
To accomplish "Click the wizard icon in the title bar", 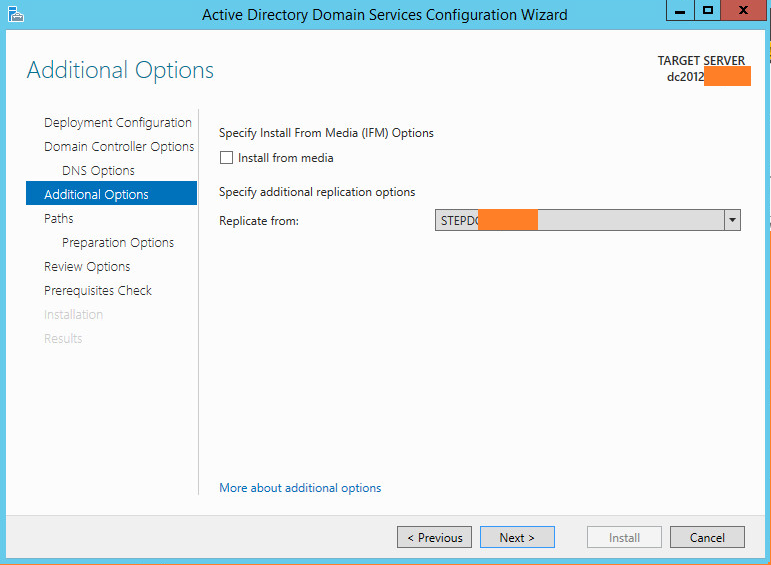I will [x=15, y=14].
